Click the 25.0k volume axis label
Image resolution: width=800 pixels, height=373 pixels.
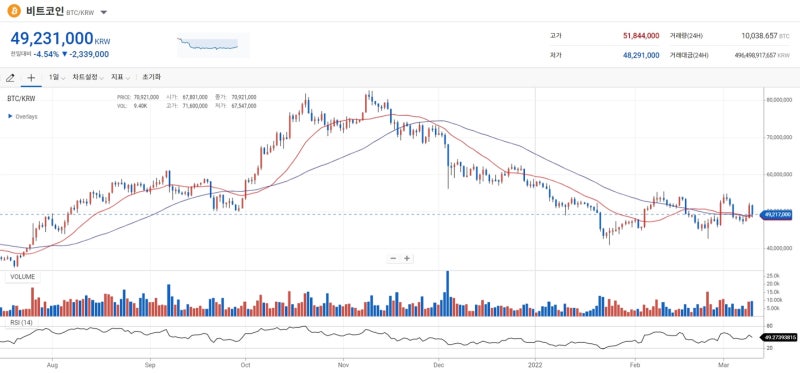point(772,276)
